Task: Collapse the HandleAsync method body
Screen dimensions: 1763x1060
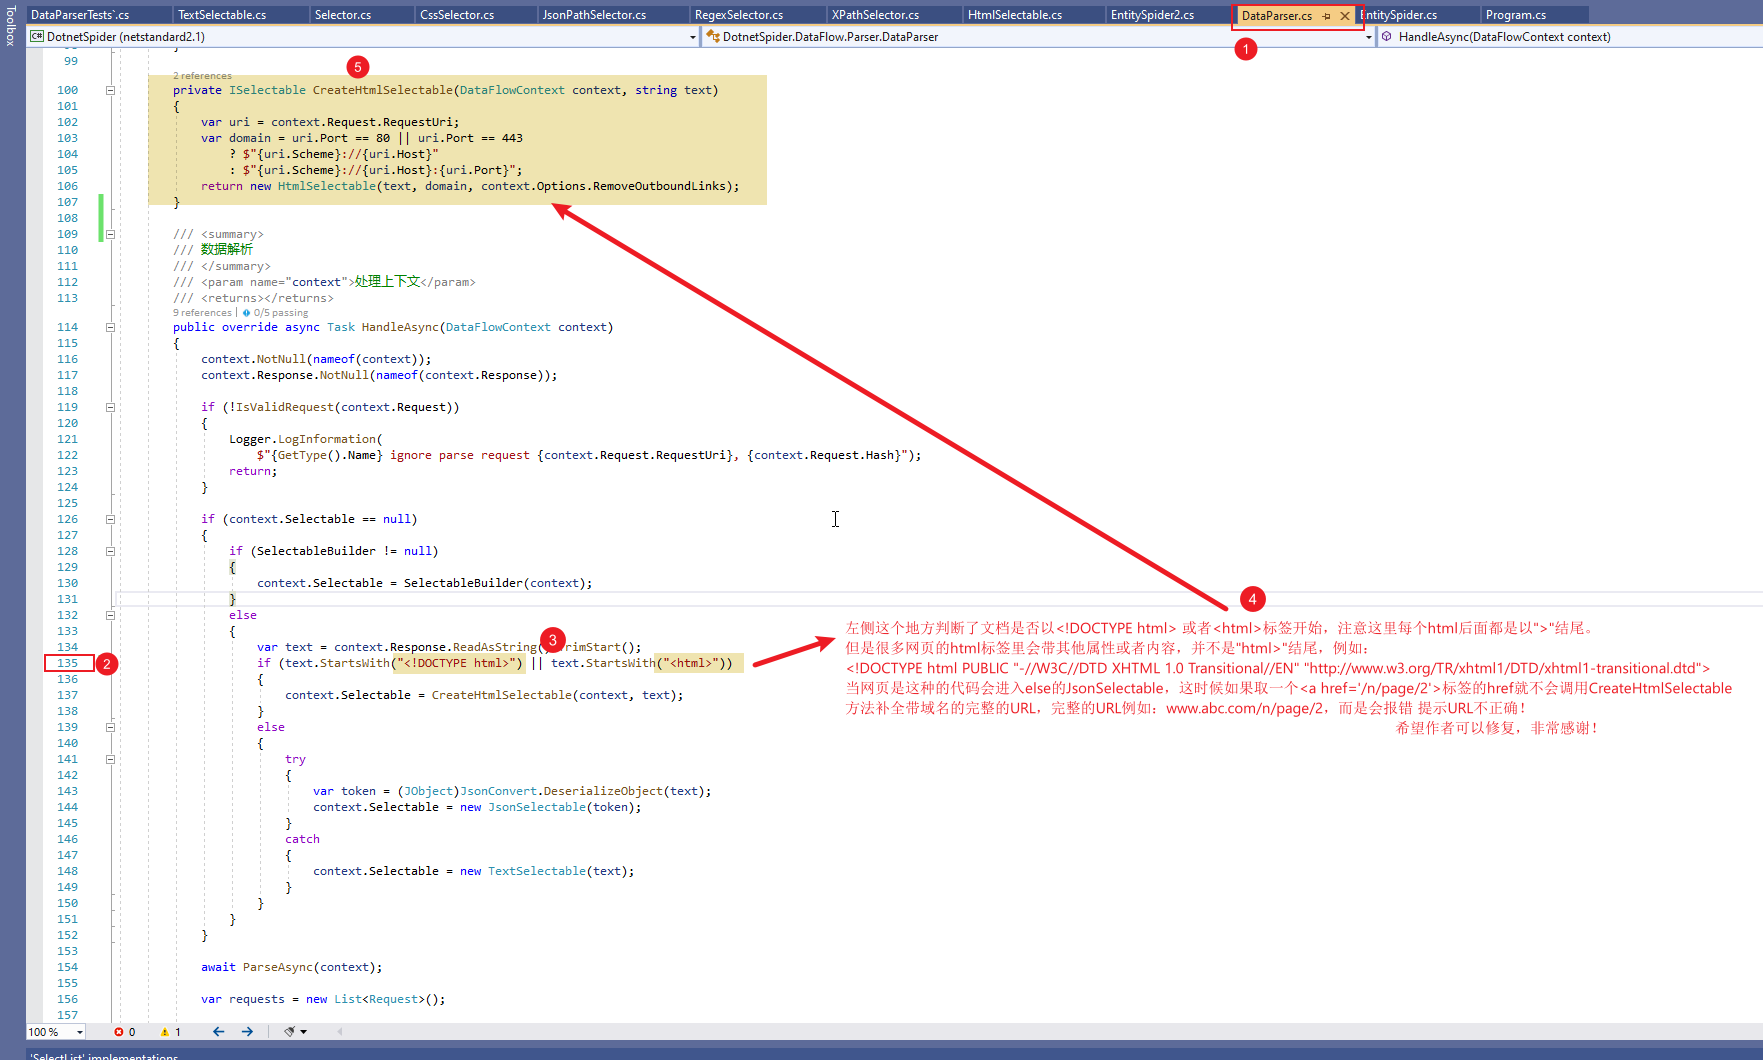Action: click(x=110, y=327)
